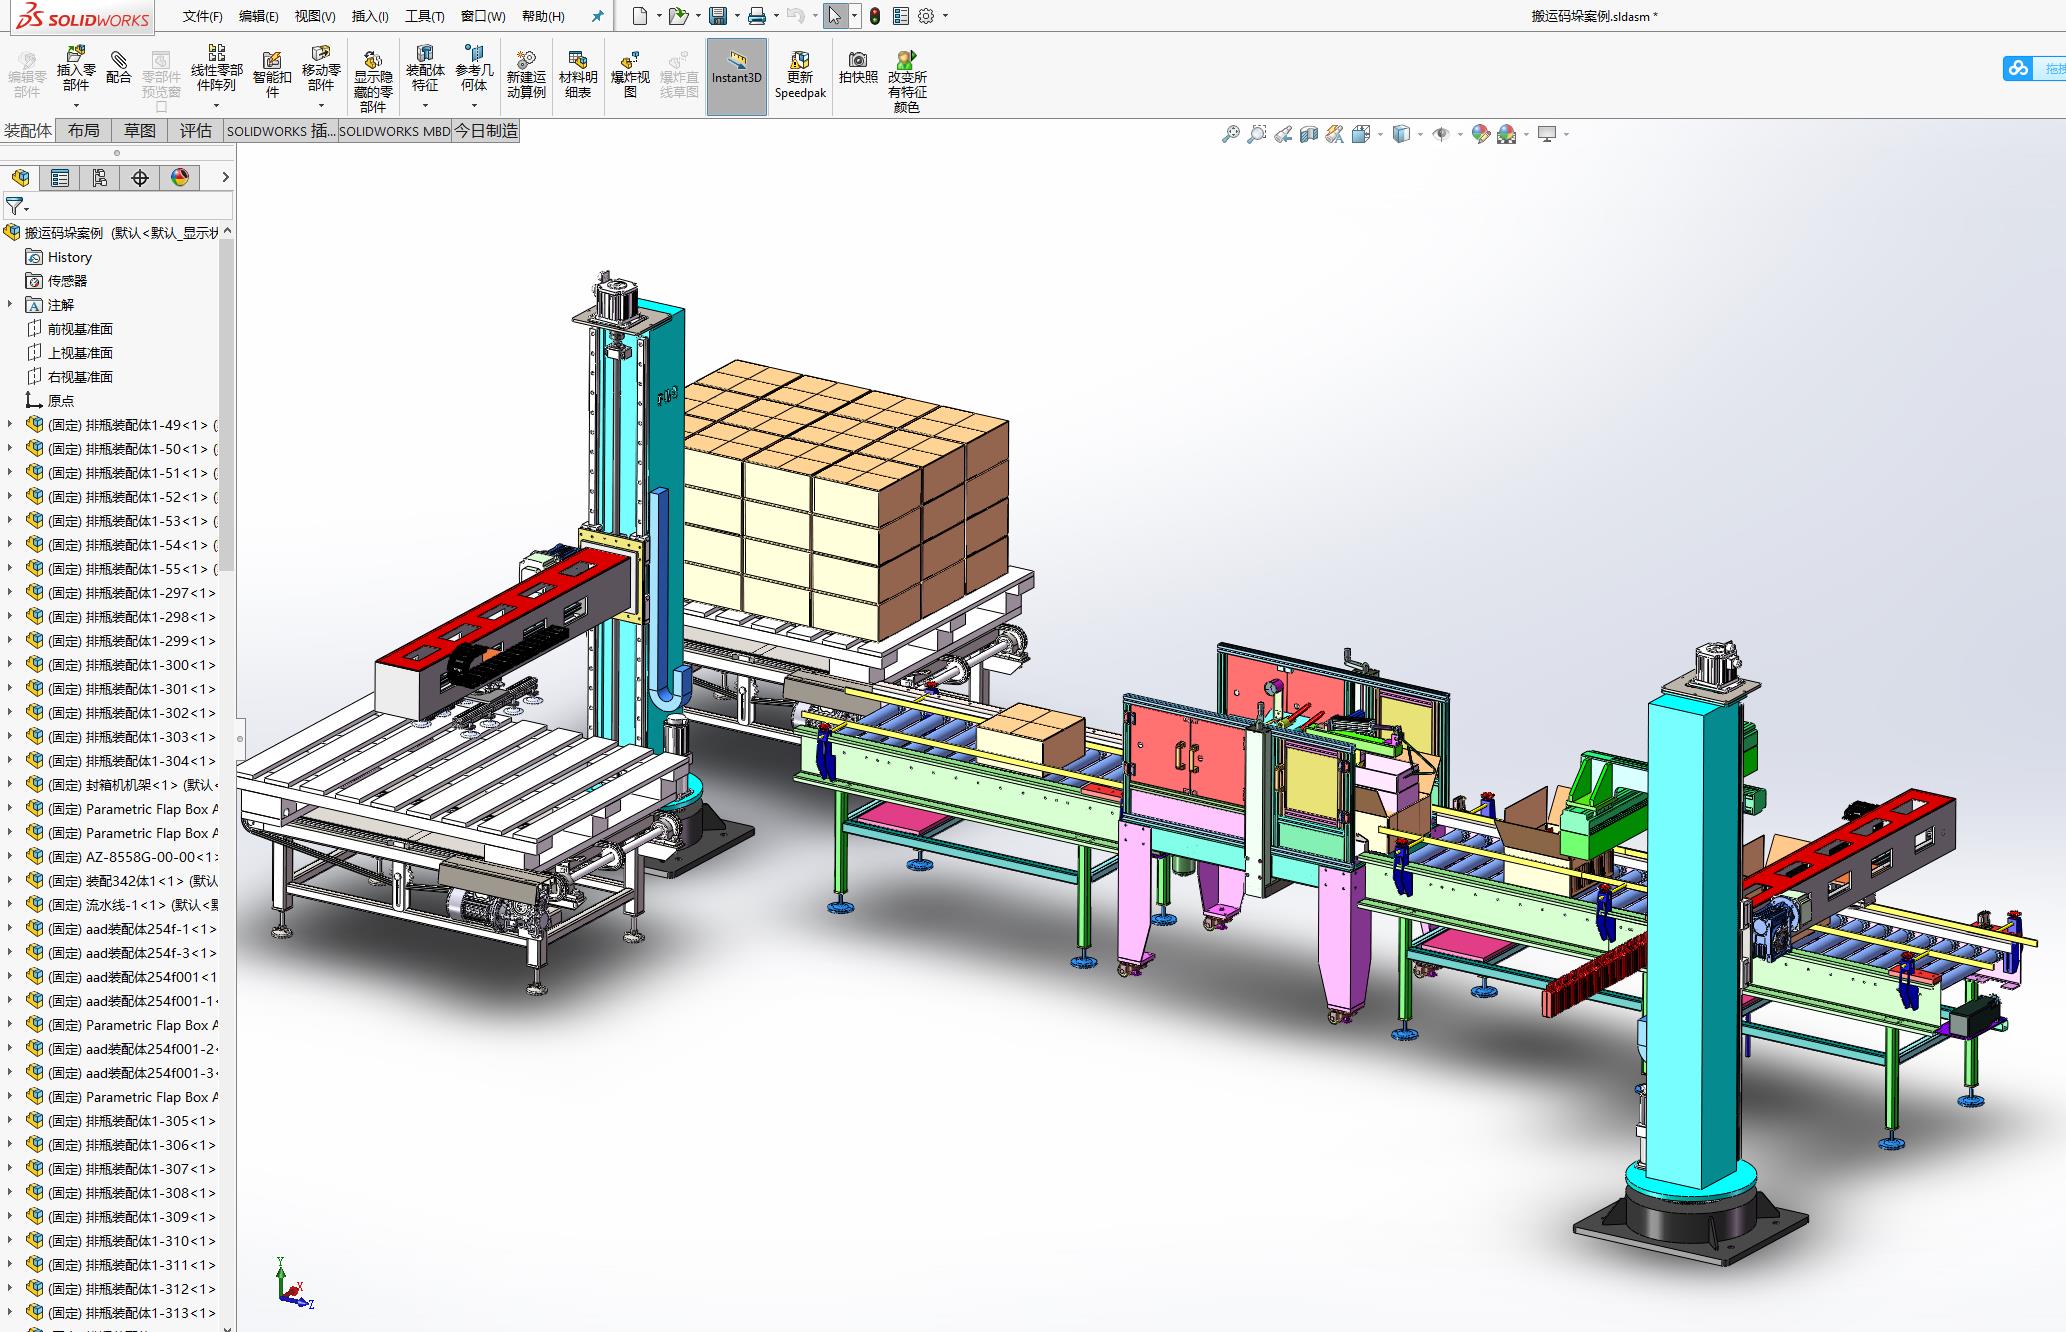This screenshot has height=1332, width=2066.
Task: Select 流水线-1<1> in feature tree
Action: 130,905
